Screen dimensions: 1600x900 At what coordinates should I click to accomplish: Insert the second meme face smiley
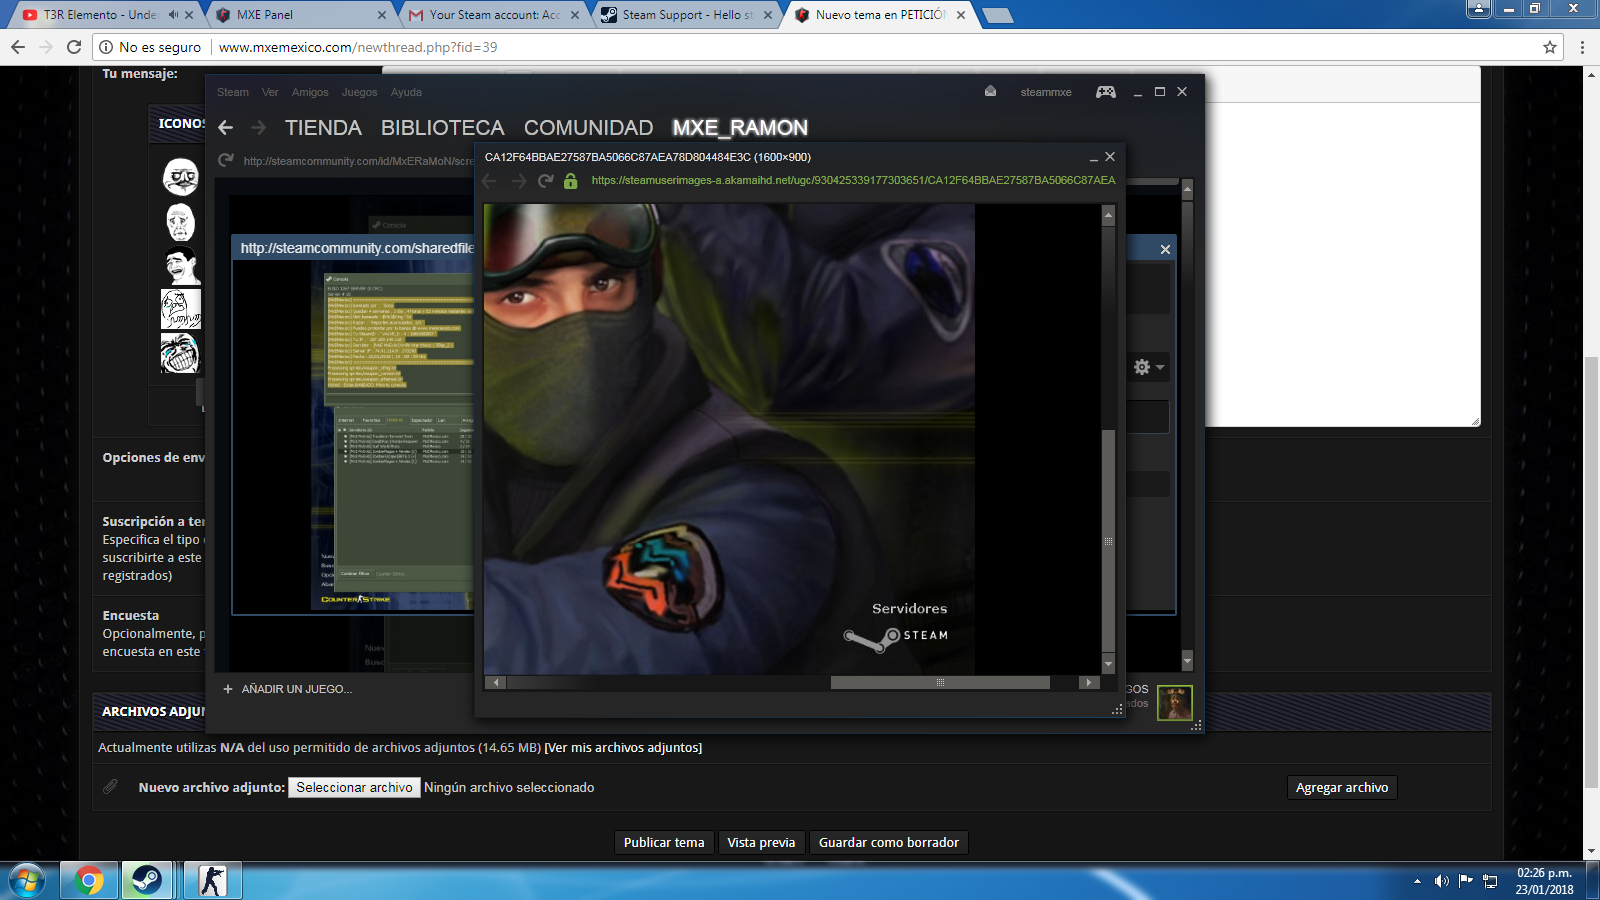[x=180, y=222]
